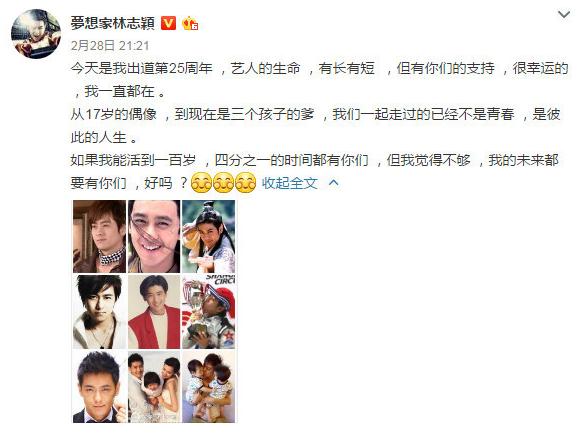Collapse the post via 收起全文

pyautogui.click(x=290, y=183)
